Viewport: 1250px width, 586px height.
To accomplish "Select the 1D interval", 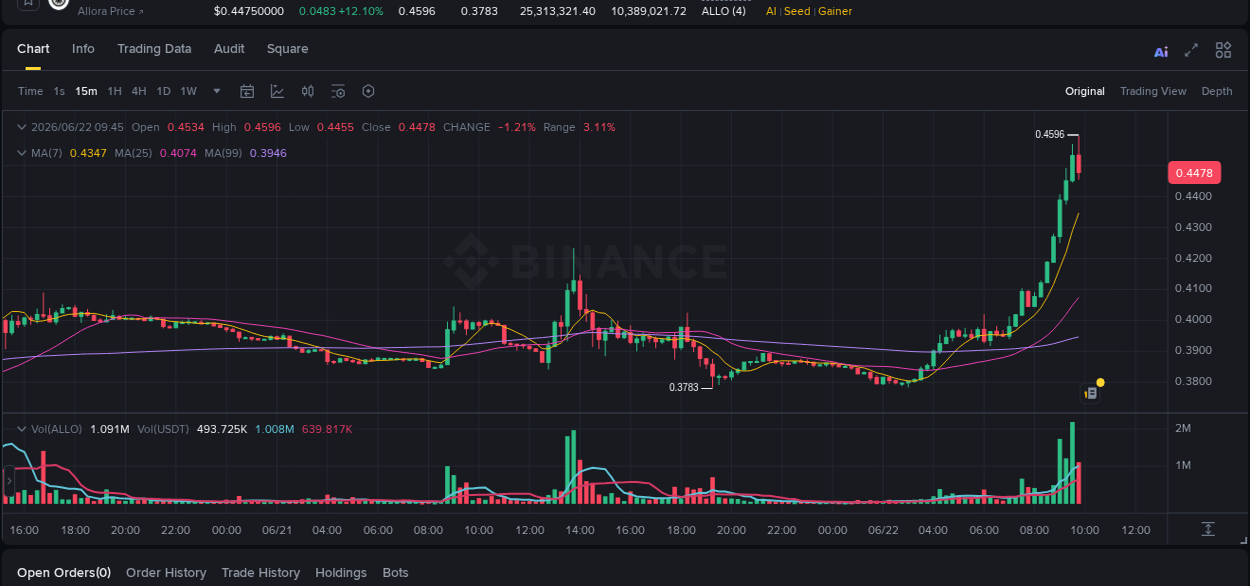I will [163, 91].
